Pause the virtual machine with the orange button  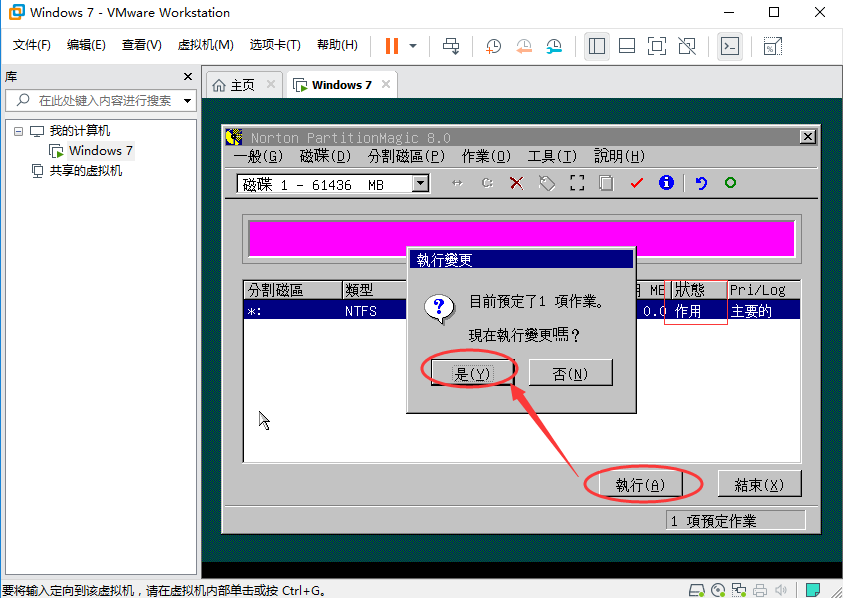392,46
